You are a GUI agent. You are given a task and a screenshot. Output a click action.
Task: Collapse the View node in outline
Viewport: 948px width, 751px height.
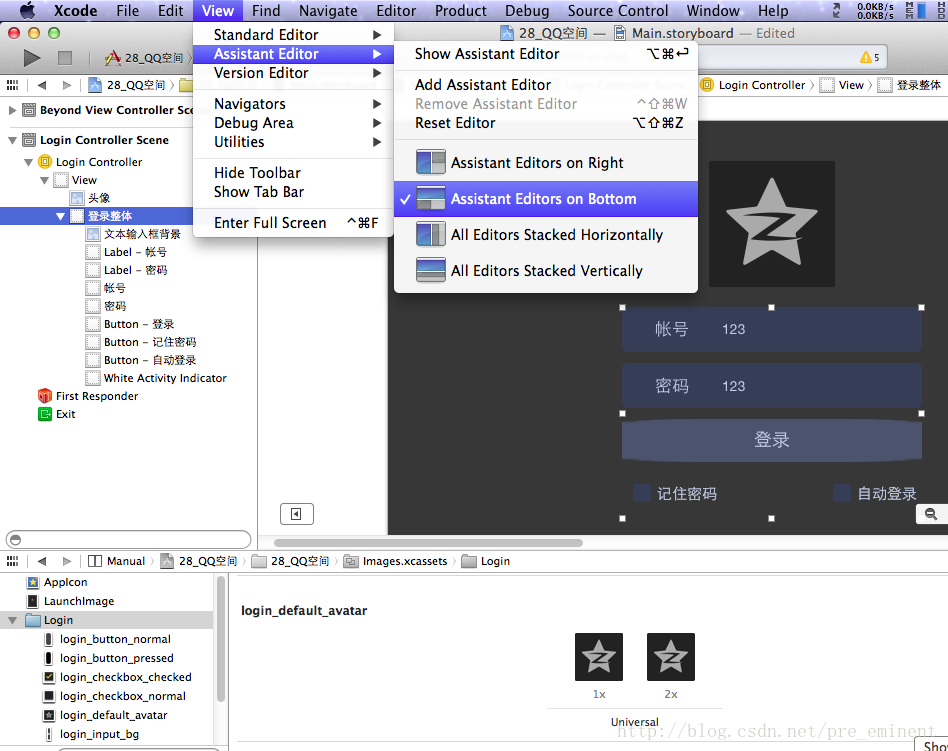click(x=44, y=180)
